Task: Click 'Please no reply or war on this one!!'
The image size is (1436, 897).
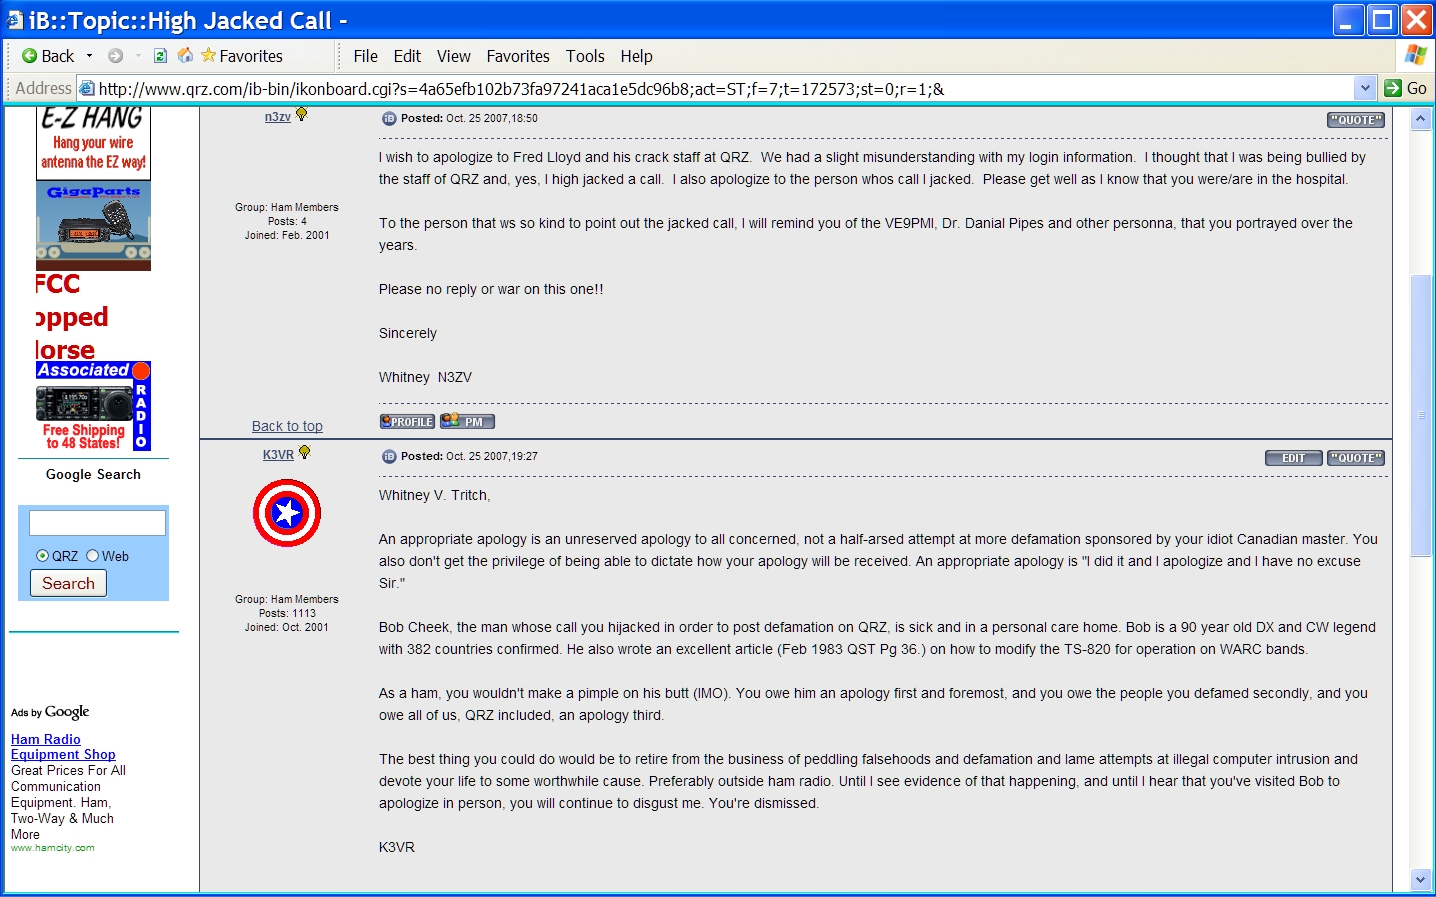Action: pos(491,289)
